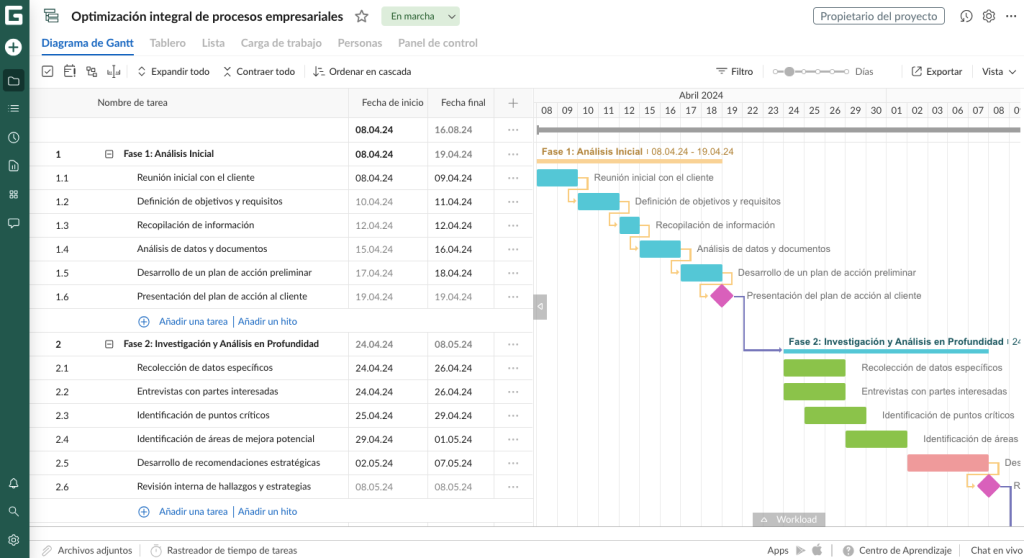Image resolution: width=1024 pixels, height=558 pixels.
Task: Collapse Fase 1: Análisis Inicial group
Action: (x=109, y=154)
